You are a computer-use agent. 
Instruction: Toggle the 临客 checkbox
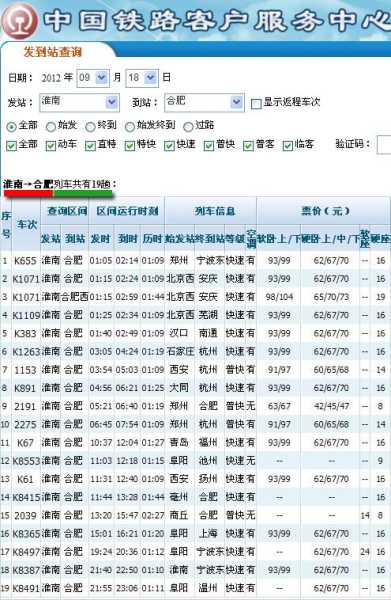click(288, 145)
